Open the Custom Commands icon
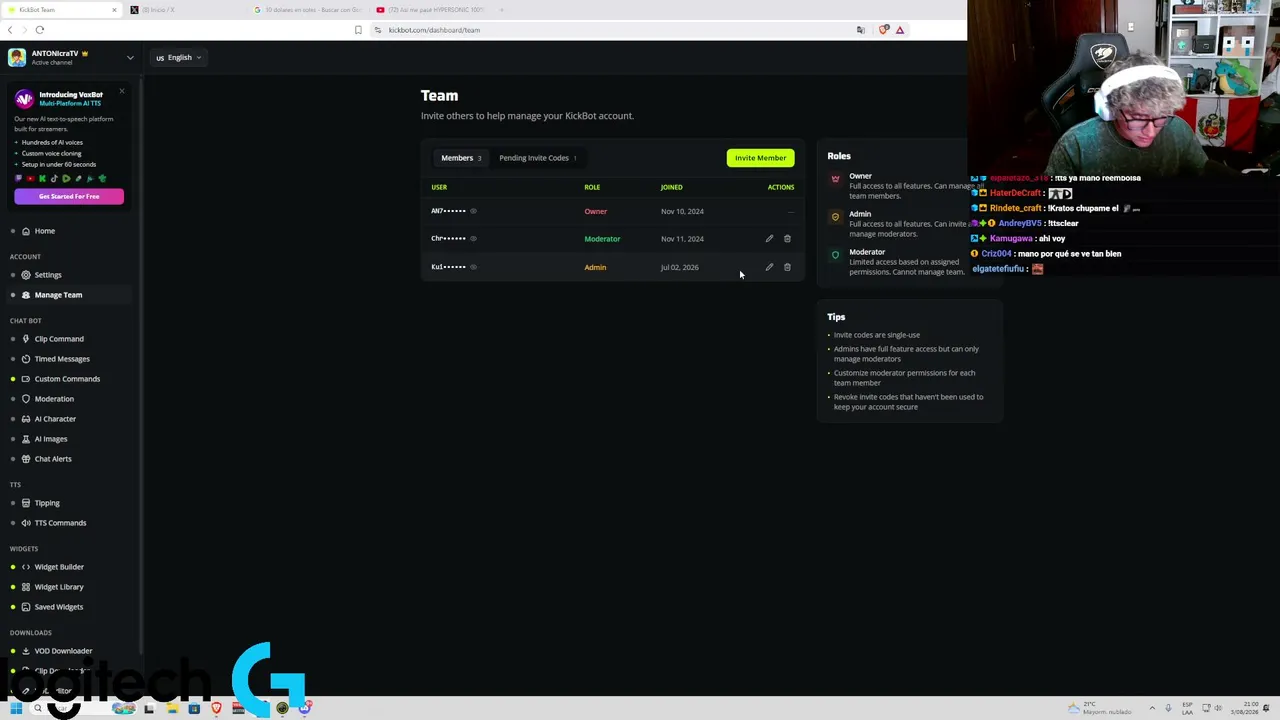Viewport: 1280px width, 720px height. coord(26,379)
